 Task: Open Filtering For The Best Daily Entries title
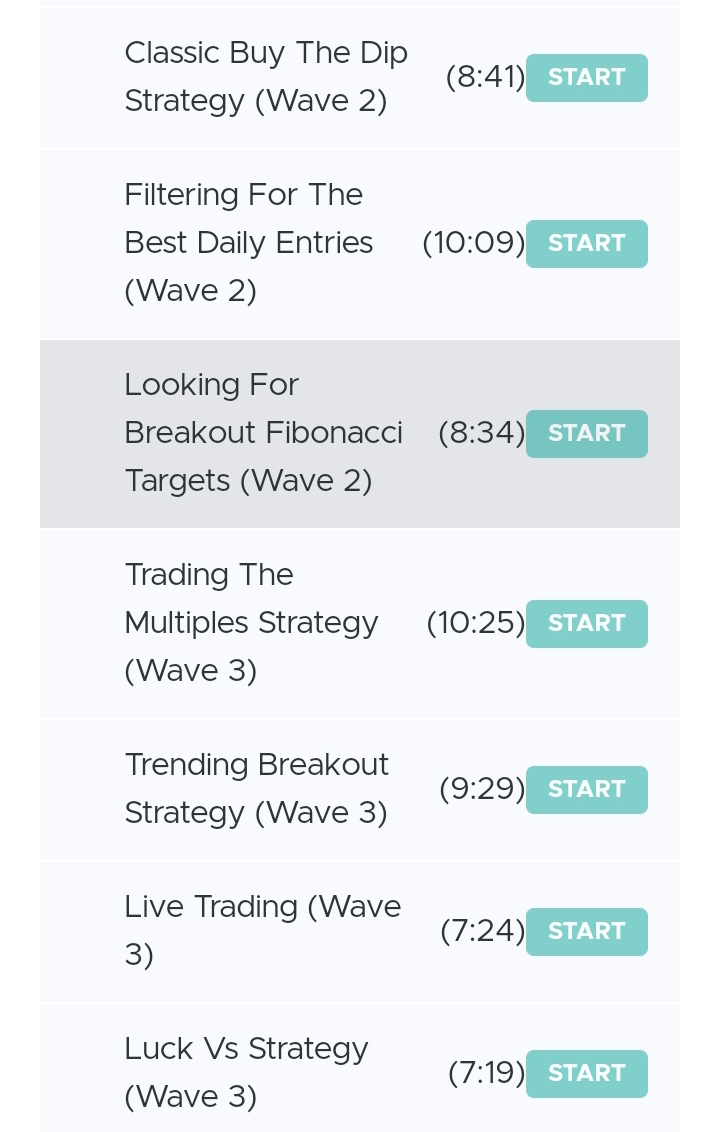[x=248, y=243]
